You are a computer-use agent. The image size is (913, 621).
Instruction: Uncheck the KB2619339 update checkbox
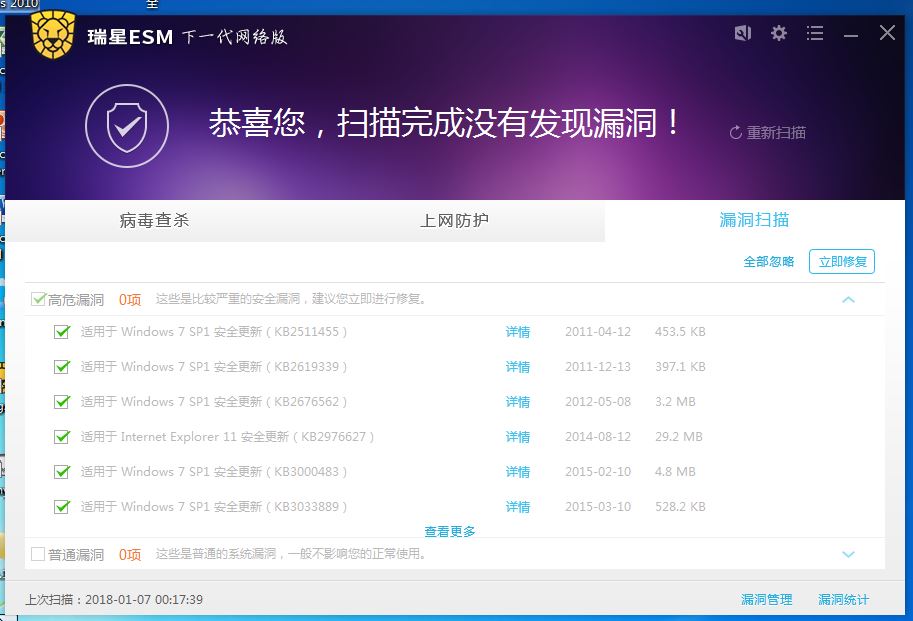click(62, 367)
